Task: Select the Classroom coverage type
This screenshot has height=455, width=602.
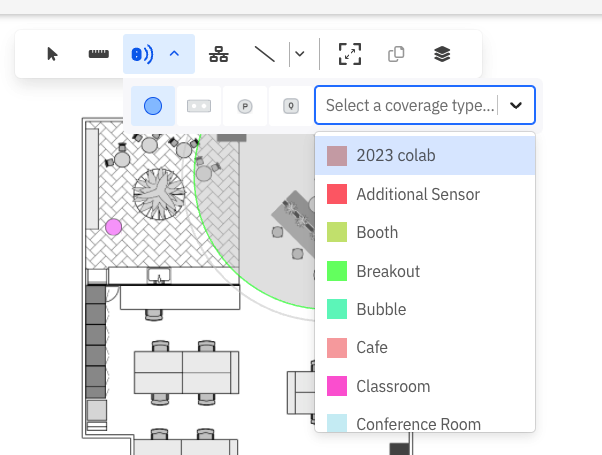Action: [425, 386]
